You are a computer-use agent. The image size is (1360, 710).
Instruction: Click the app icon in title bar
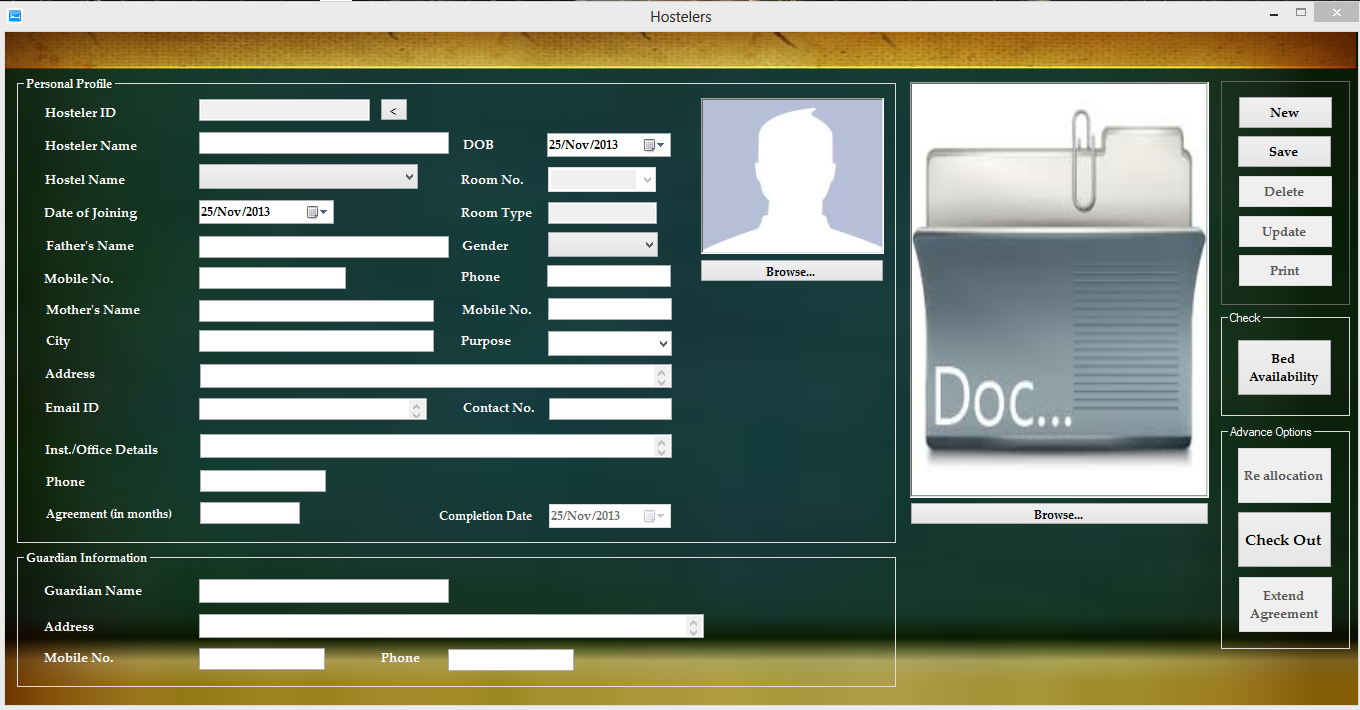click(14, 16)
